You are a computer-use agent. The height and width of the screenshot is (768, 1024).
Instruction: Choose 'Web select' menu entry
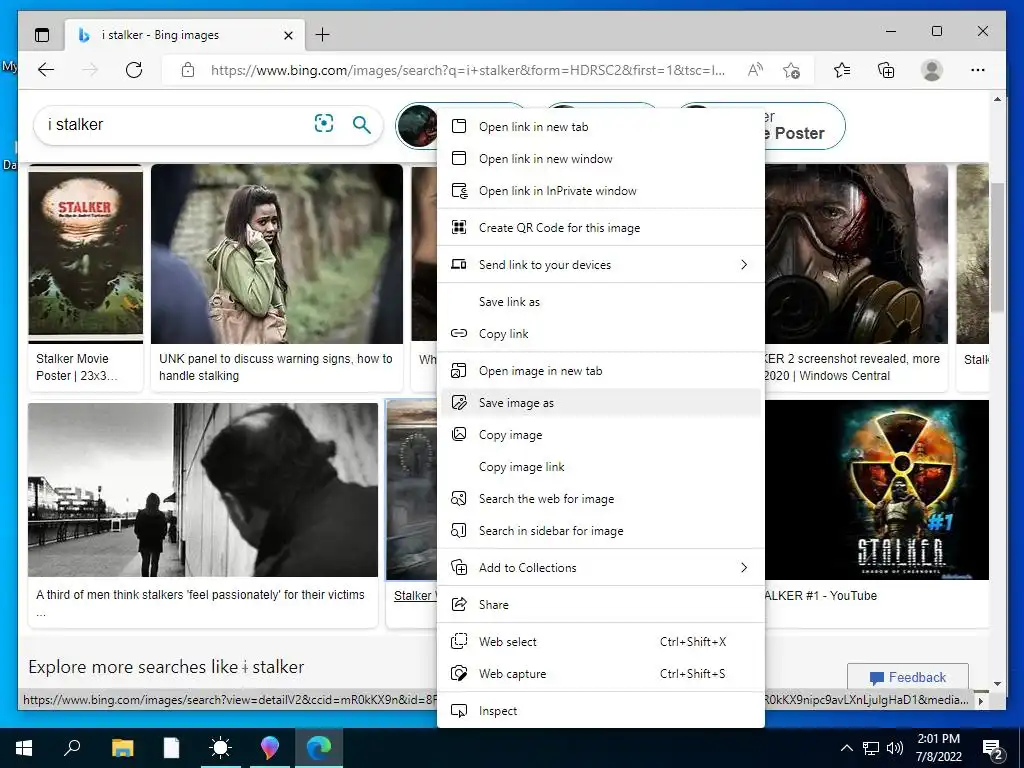601,642
